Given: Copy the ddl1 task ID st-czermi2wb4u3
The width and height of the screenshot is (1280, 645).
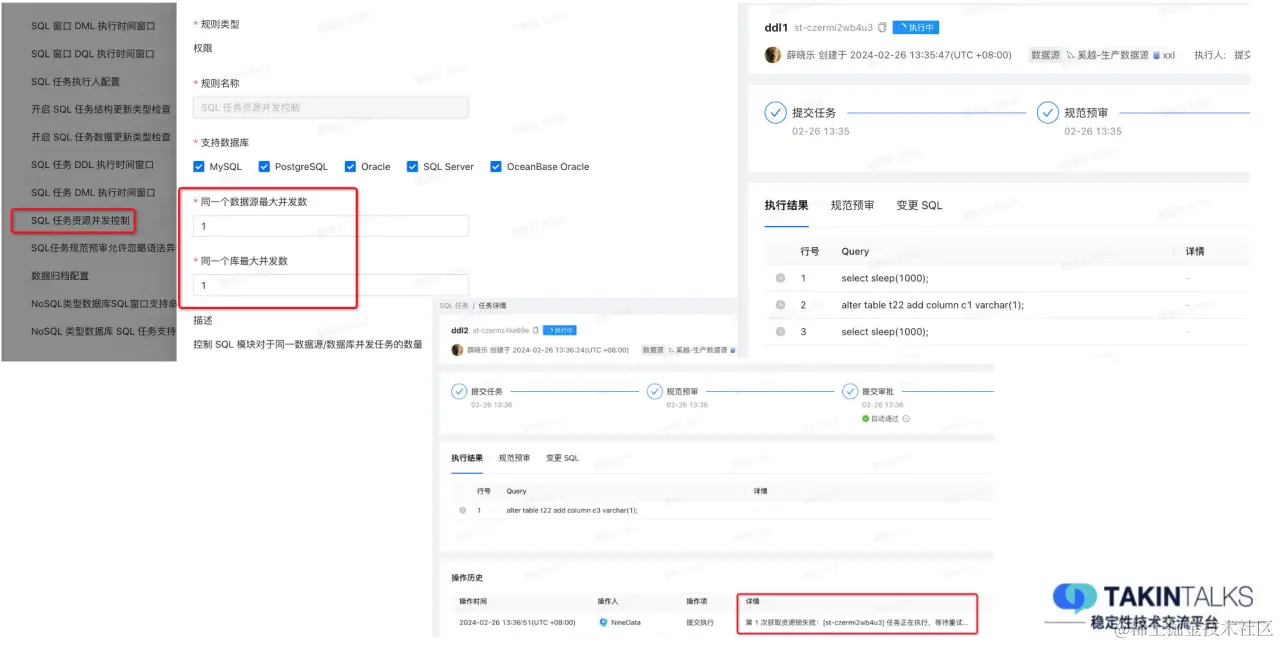Looking at the screenshot, I should click(x=882, y=28).
